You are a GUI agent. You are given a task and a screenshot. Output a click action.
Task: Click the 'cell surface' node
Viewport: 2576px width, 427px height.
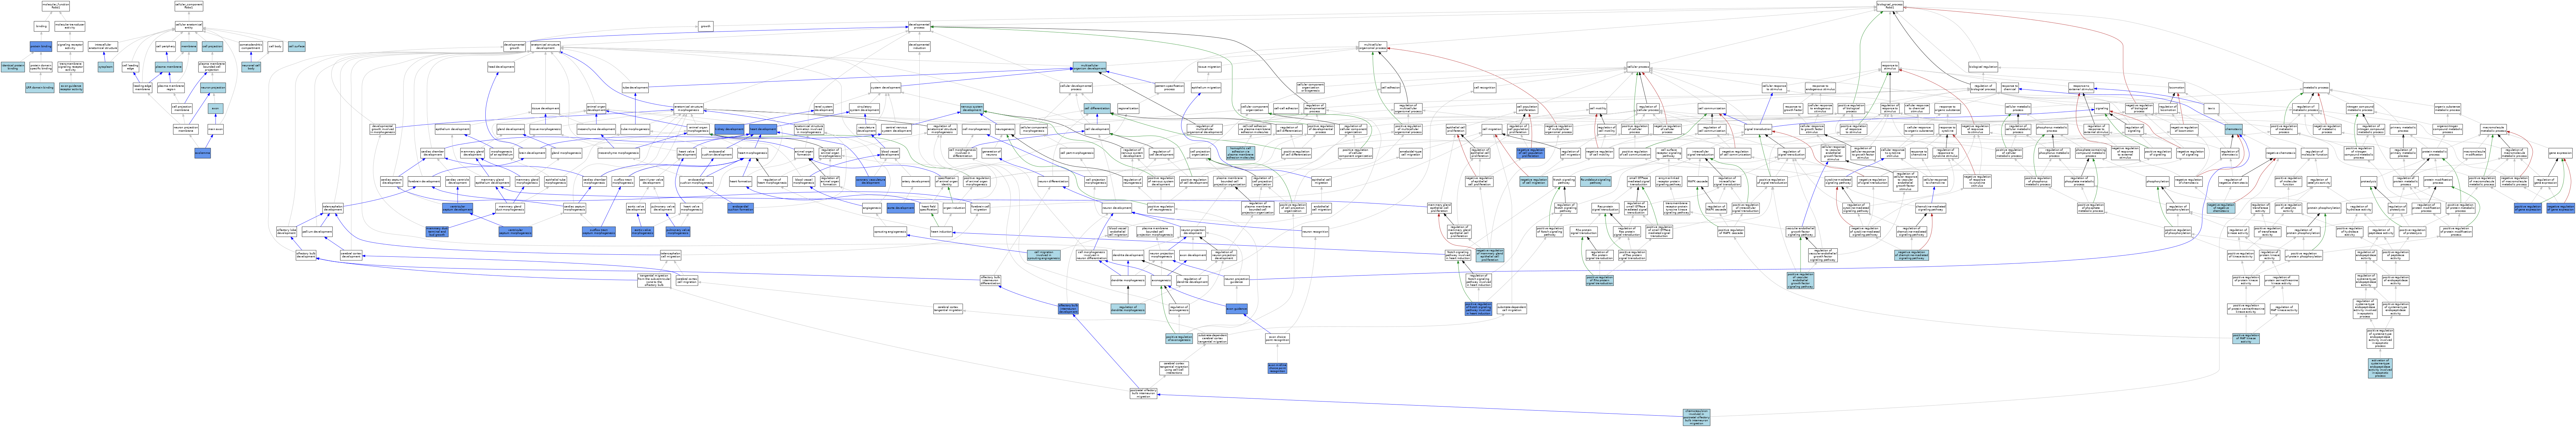(297, 46)
